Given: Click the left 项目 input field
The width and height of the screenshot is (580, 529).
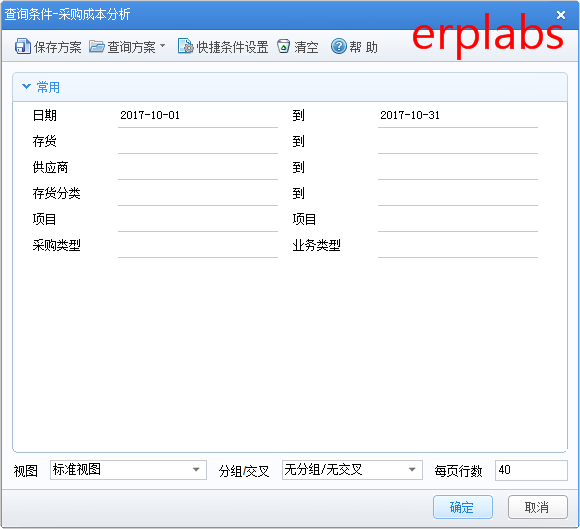Looking at the screenshot, I should [x=198, y=220].
